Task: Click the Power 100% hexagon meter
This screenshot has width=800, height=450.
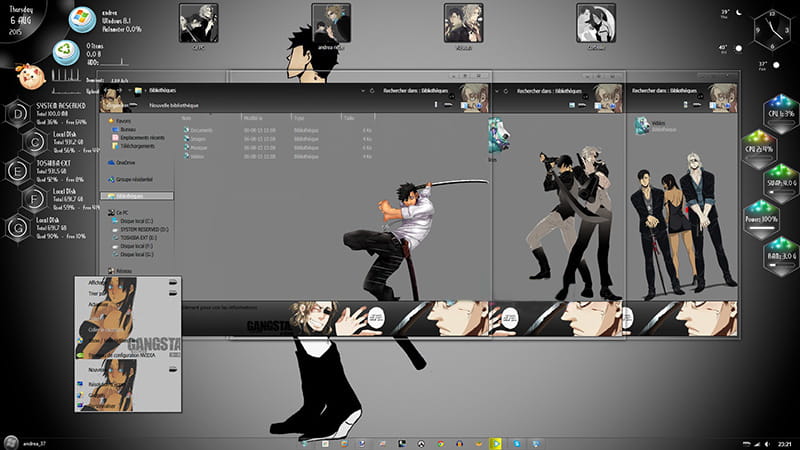Action: coord(762,218)
